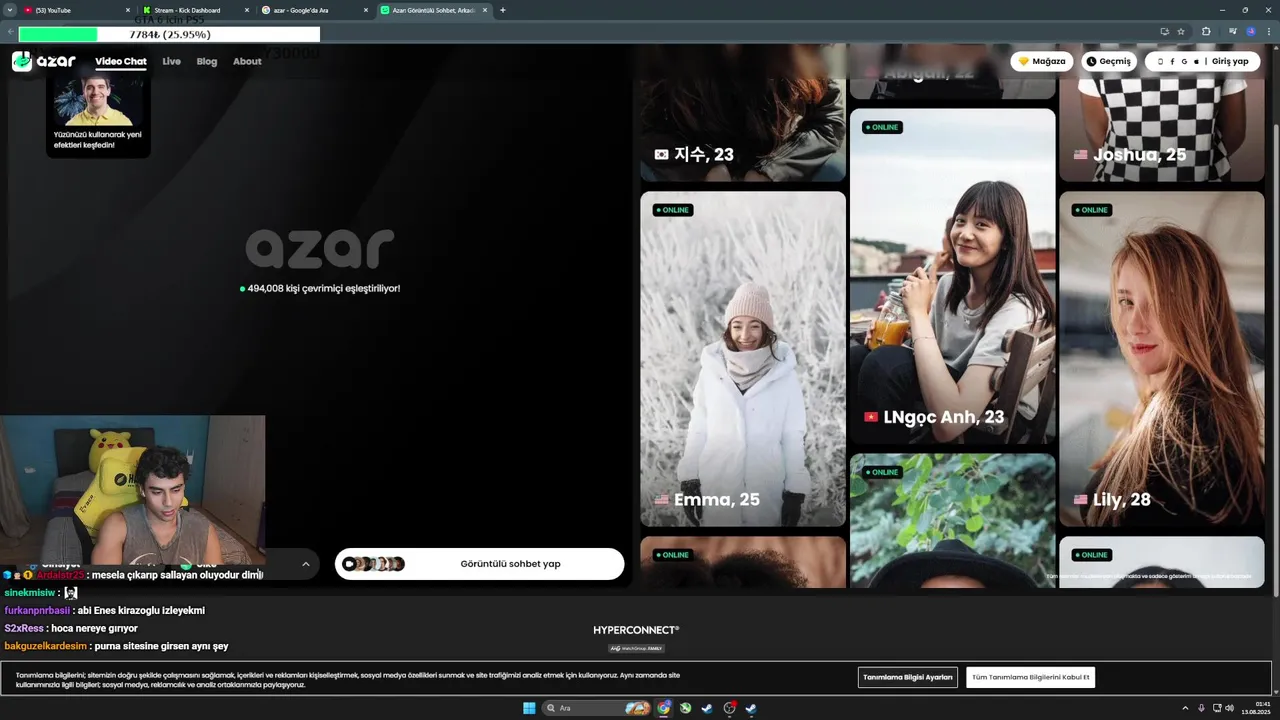1280x720 pixels.
Task: Click chat username sinekmisiw
Action: (29, 593)
